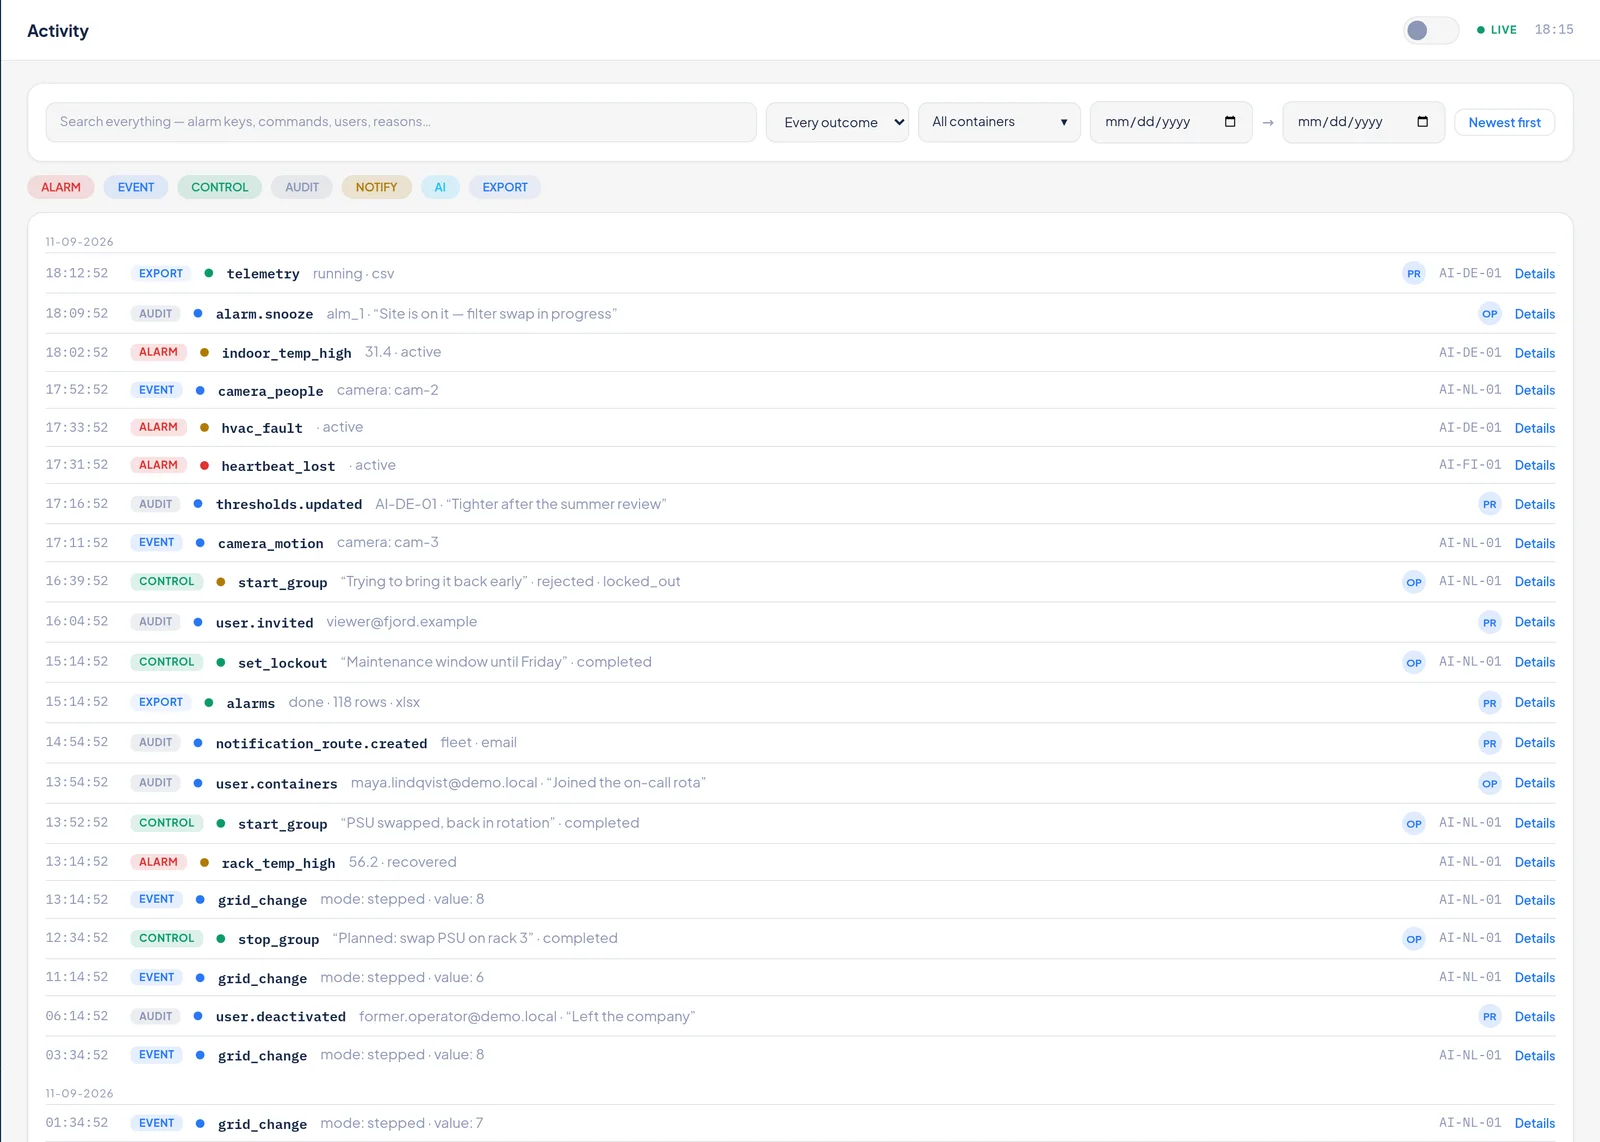
Task: Select the heartbeat_lost alarm name
Action: pos(278,466)
